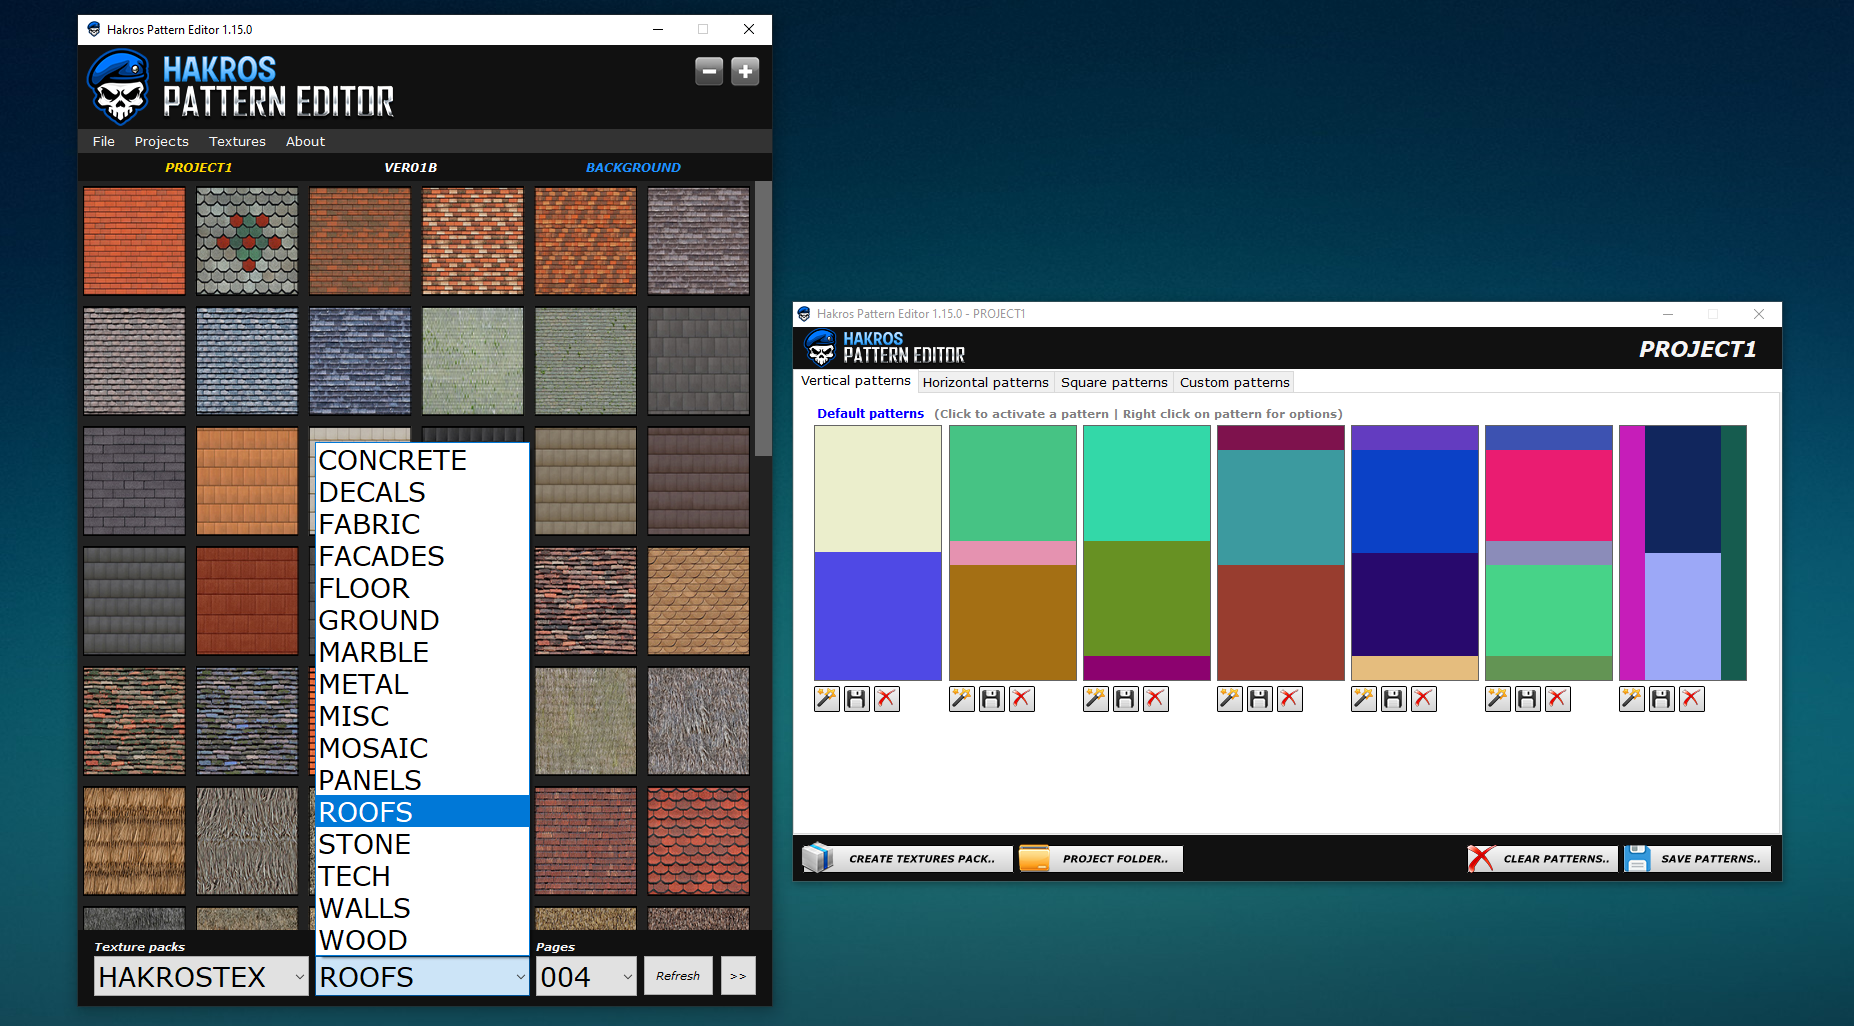Click wand icon under first vertical pattern
The width and height of the screenshot is (1854, 1026).
coord(827,699)
